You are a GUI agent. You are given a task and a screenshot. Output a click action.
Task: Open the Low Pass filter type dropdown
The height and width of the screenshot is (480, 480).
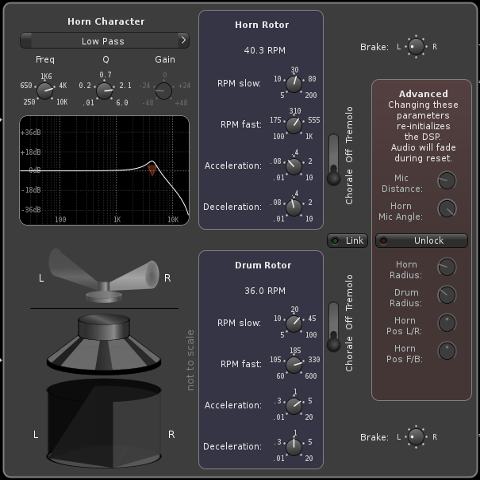pyautogui.click(x=105, y=41)
